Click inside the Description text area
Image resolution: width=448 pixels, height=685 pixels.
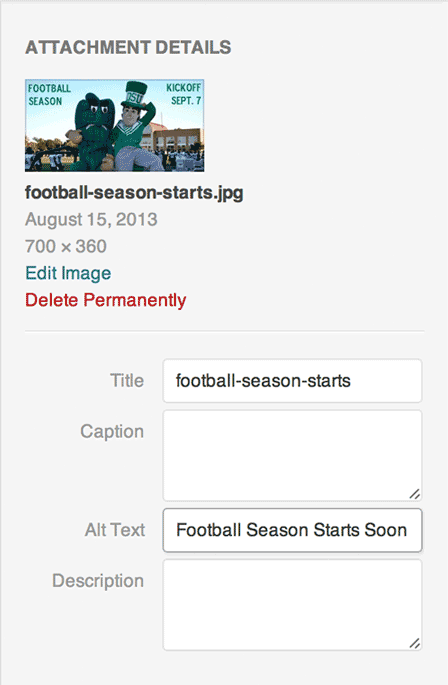coord(292,605)
